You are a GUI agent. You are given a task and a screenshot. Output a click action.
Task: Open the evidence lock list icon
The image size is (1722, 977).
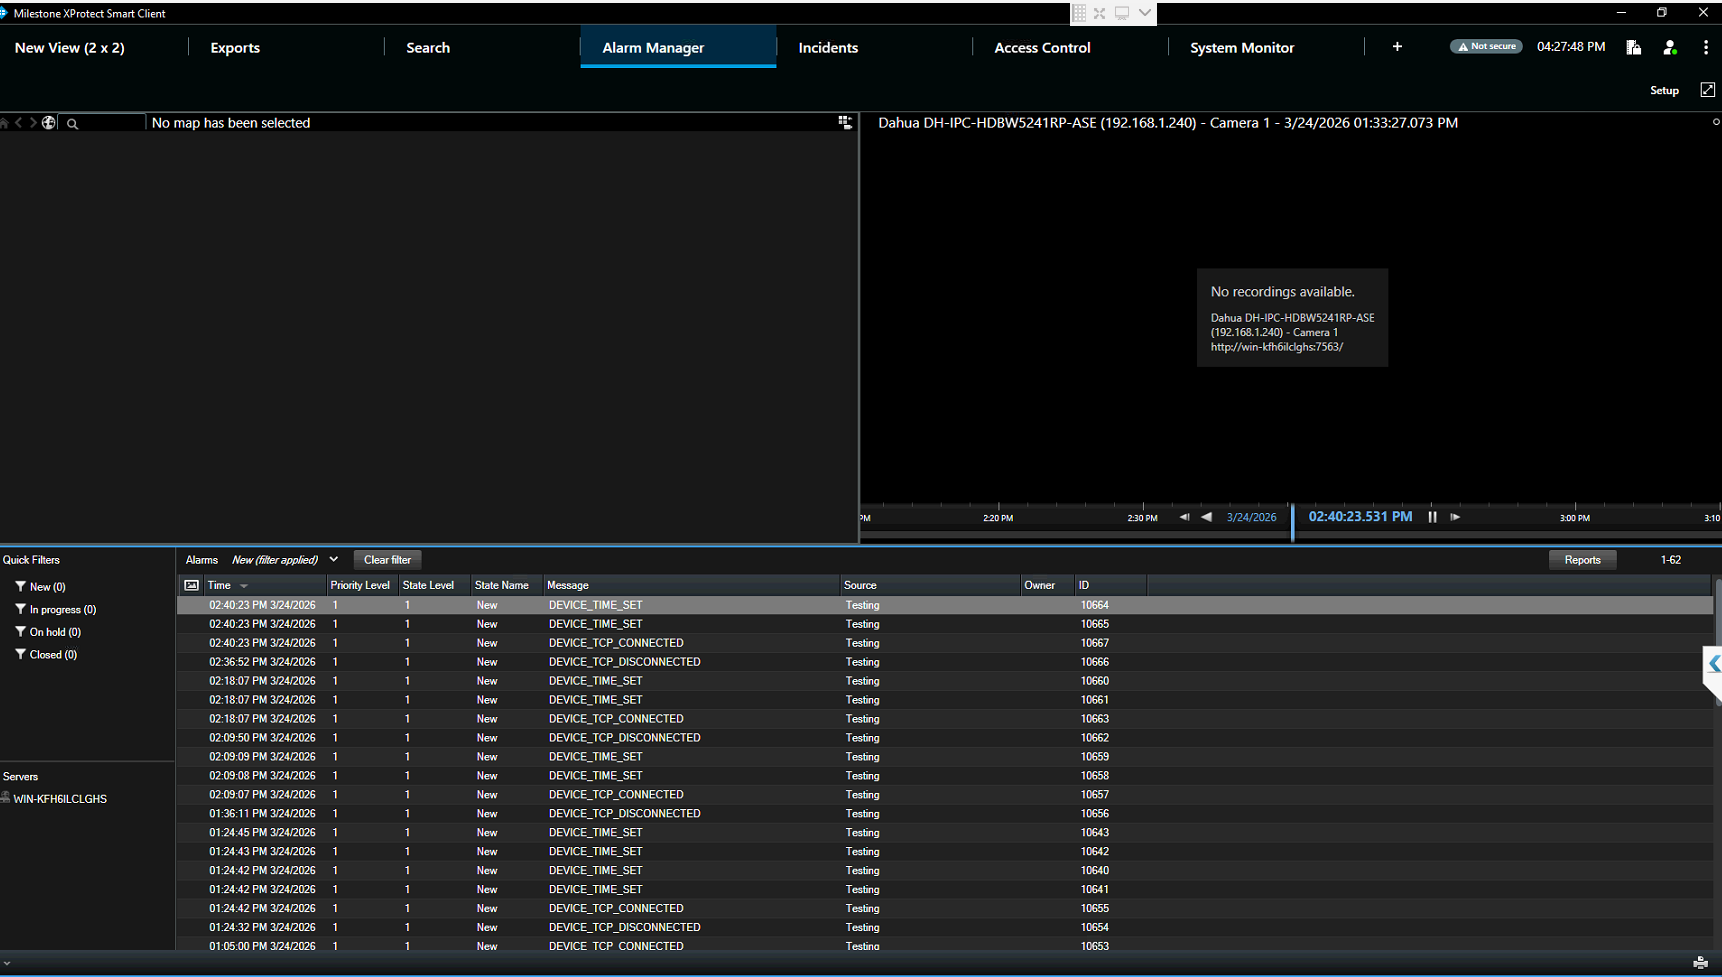tap(1633, 47)
